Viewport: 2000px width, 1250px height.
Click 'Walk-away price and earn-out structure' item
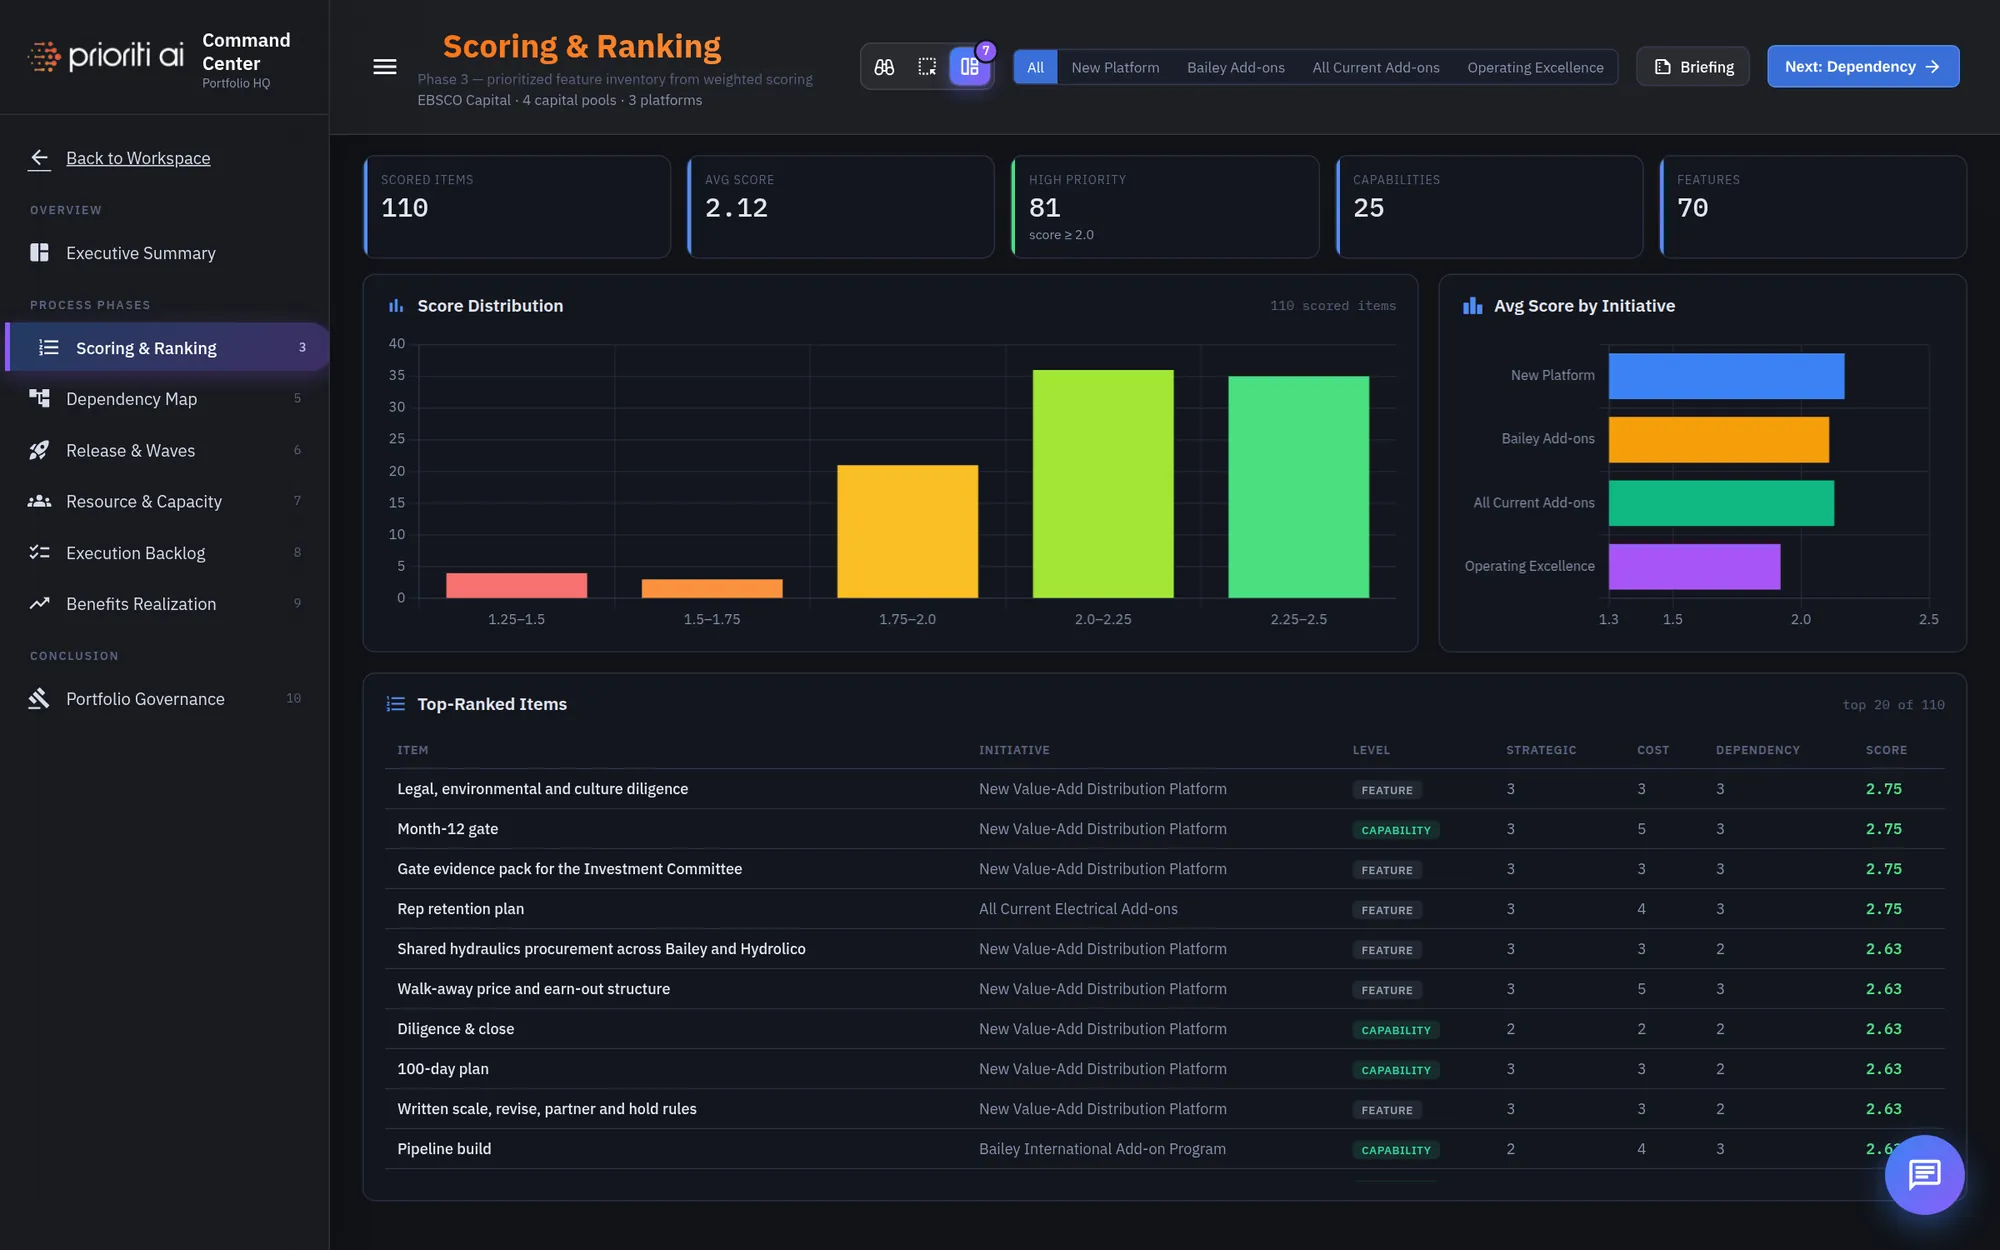(533, 989)
